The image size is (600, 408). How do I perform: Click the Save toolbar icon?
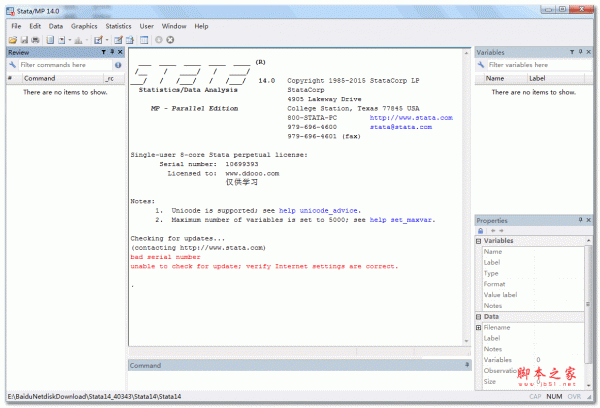click(x=24, y=40)
